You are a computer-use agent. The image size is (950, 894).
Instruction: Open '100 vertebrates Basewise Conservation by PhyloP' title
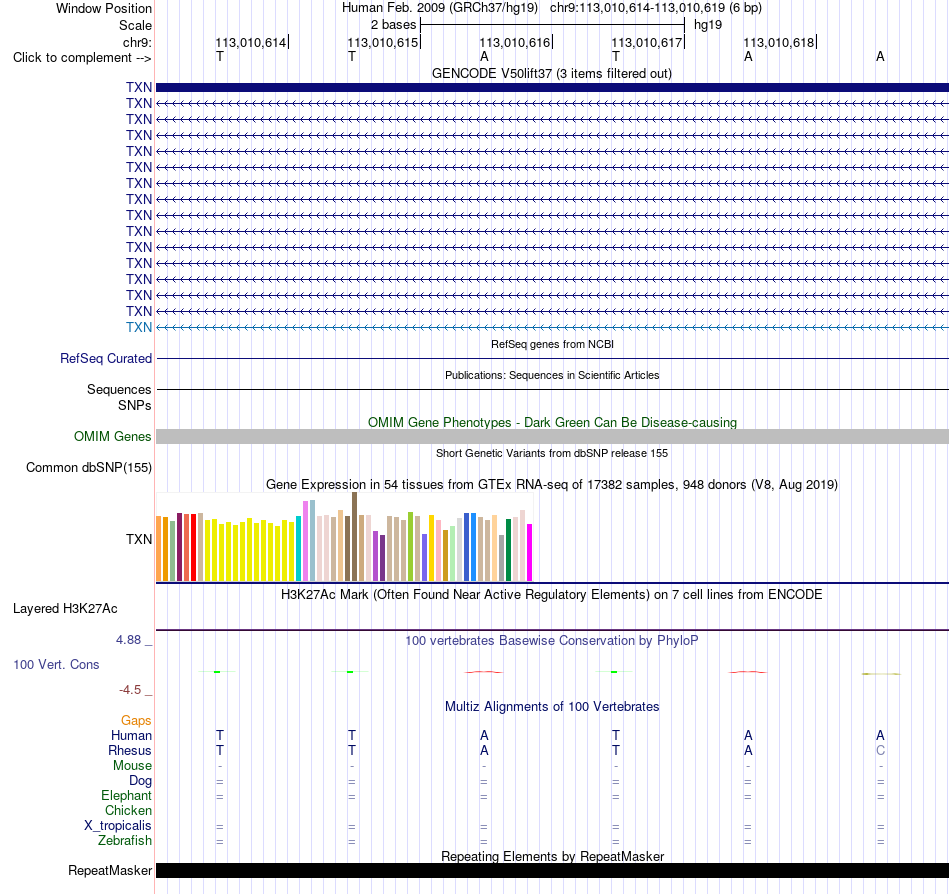(x=551, y=640)
